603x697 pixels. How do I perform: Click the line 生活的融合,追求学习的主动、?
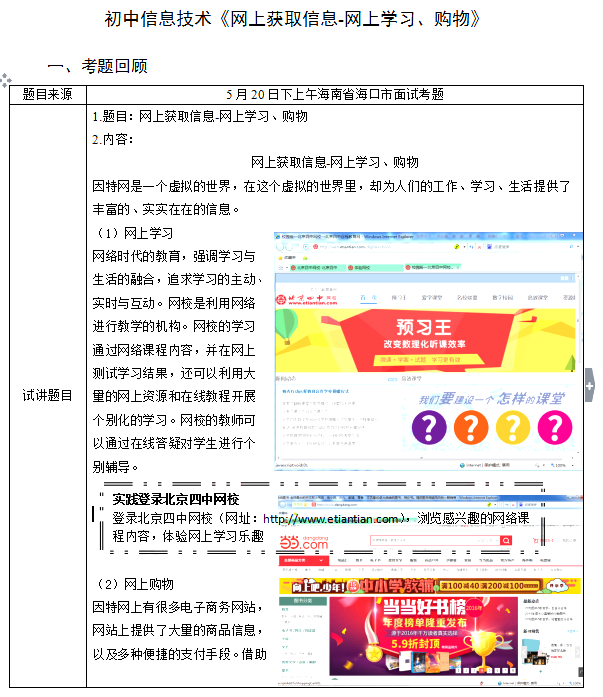(177, 280)
